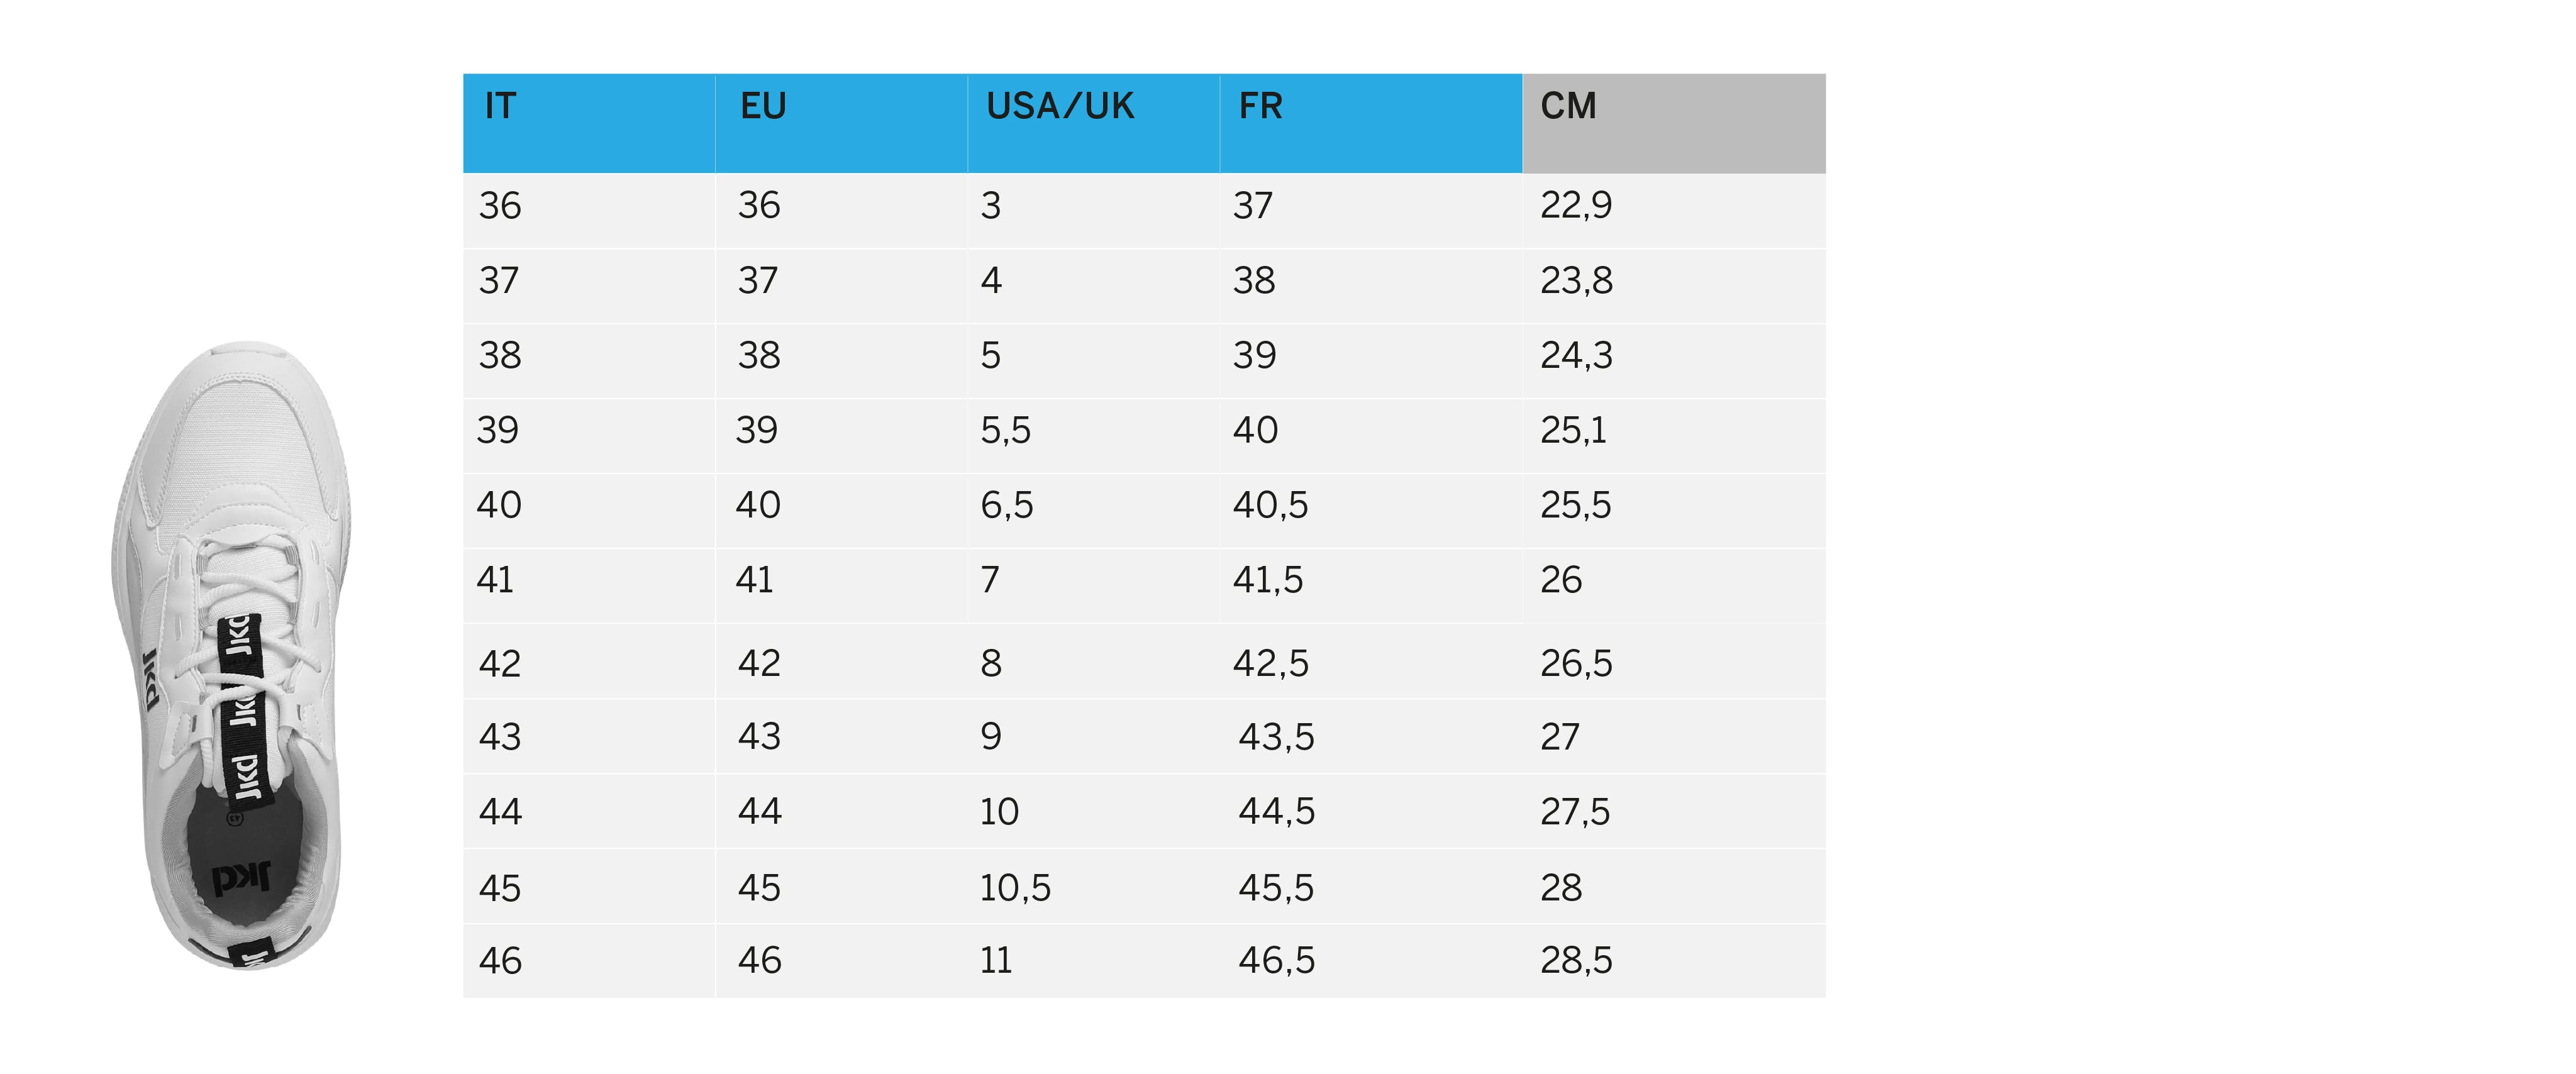
Task: Select the FR size 41,5 cell
Action: coord(1268,581)
